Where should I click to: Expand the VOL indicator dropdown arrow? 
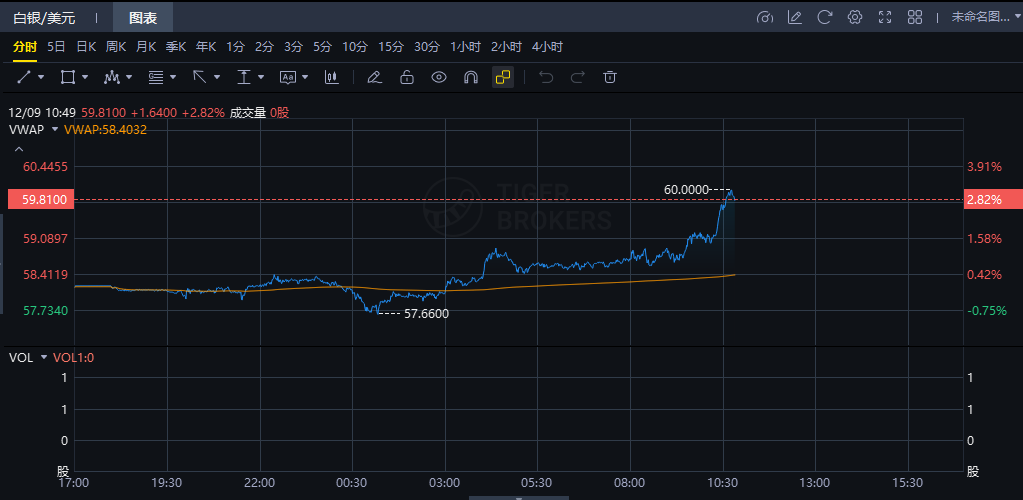coord(44,357)
